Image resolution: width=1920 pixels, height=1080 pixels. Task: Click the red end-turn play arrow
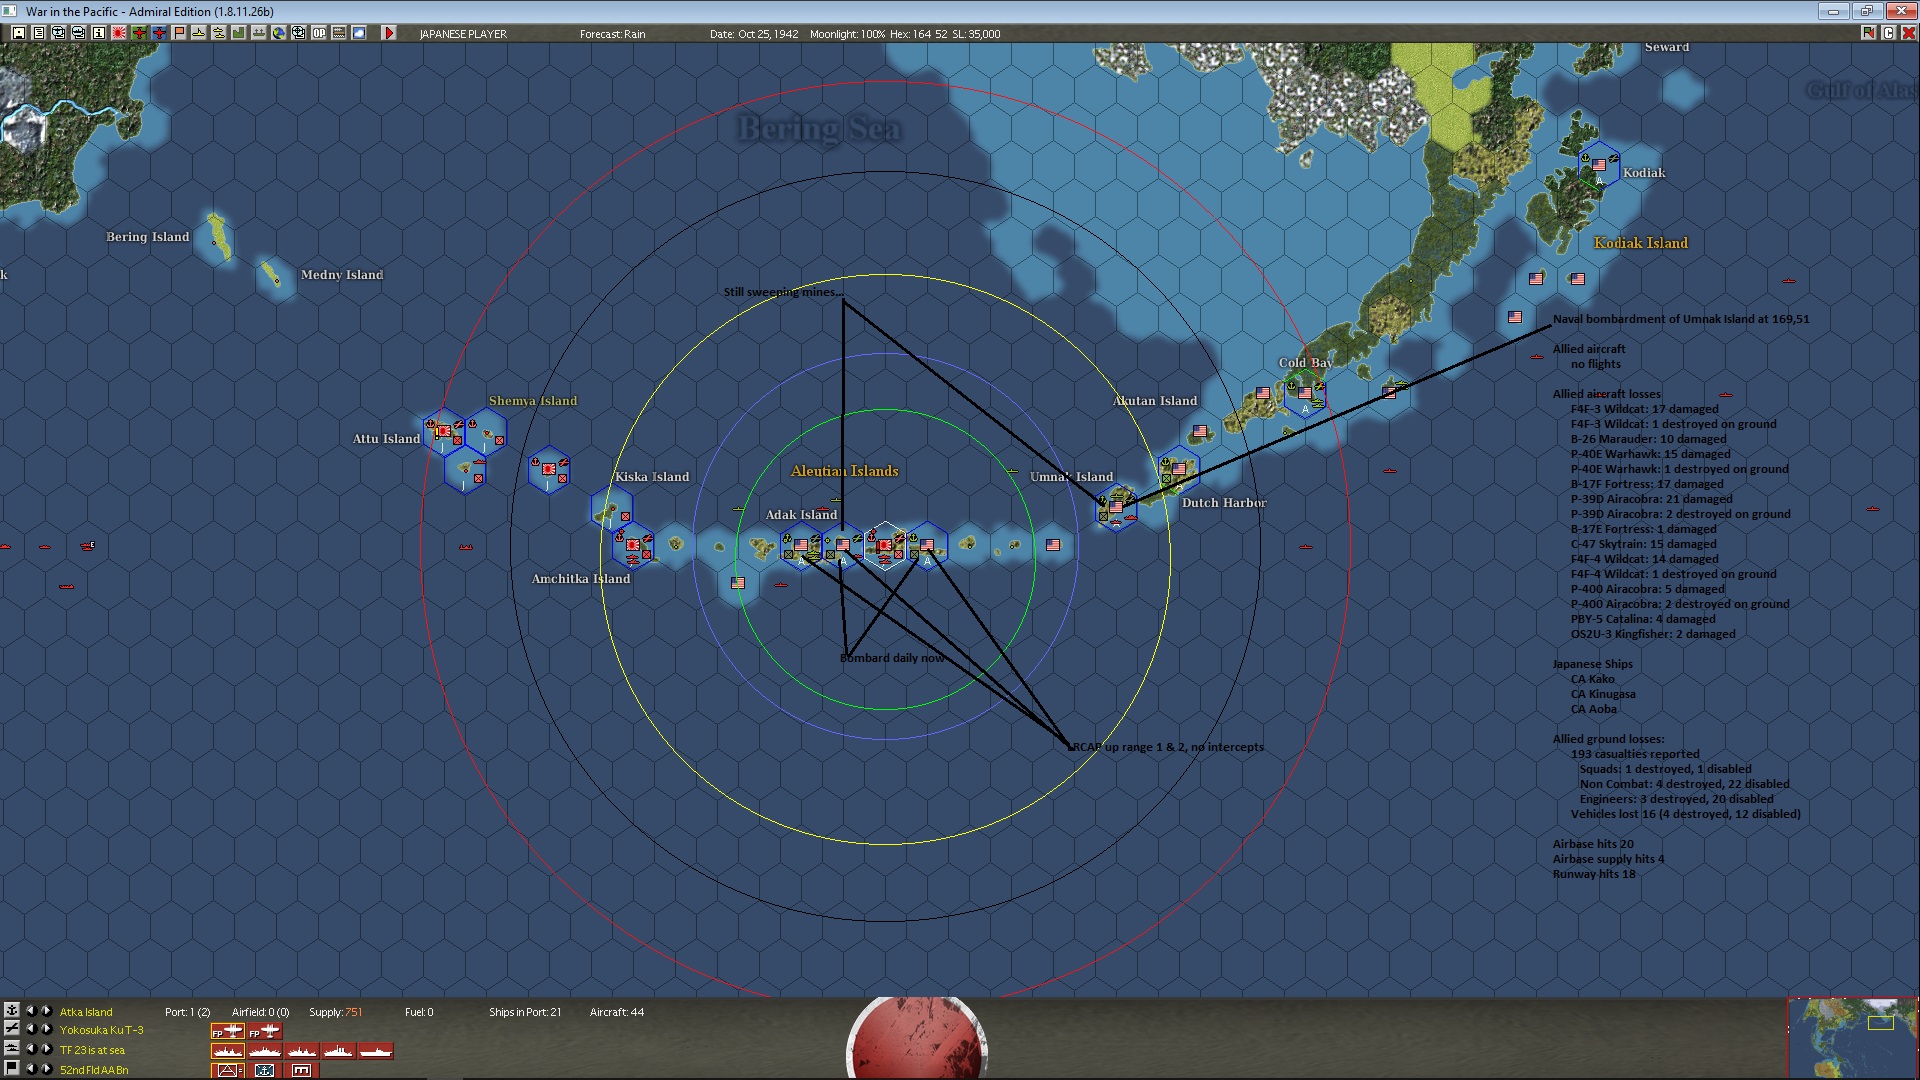pos(389,33)
